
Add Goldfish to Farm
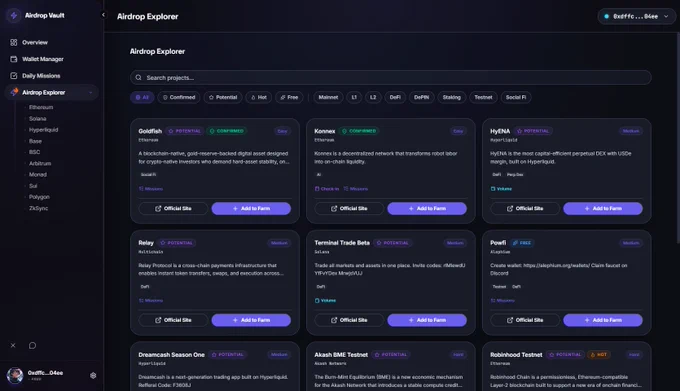[251, 209]
